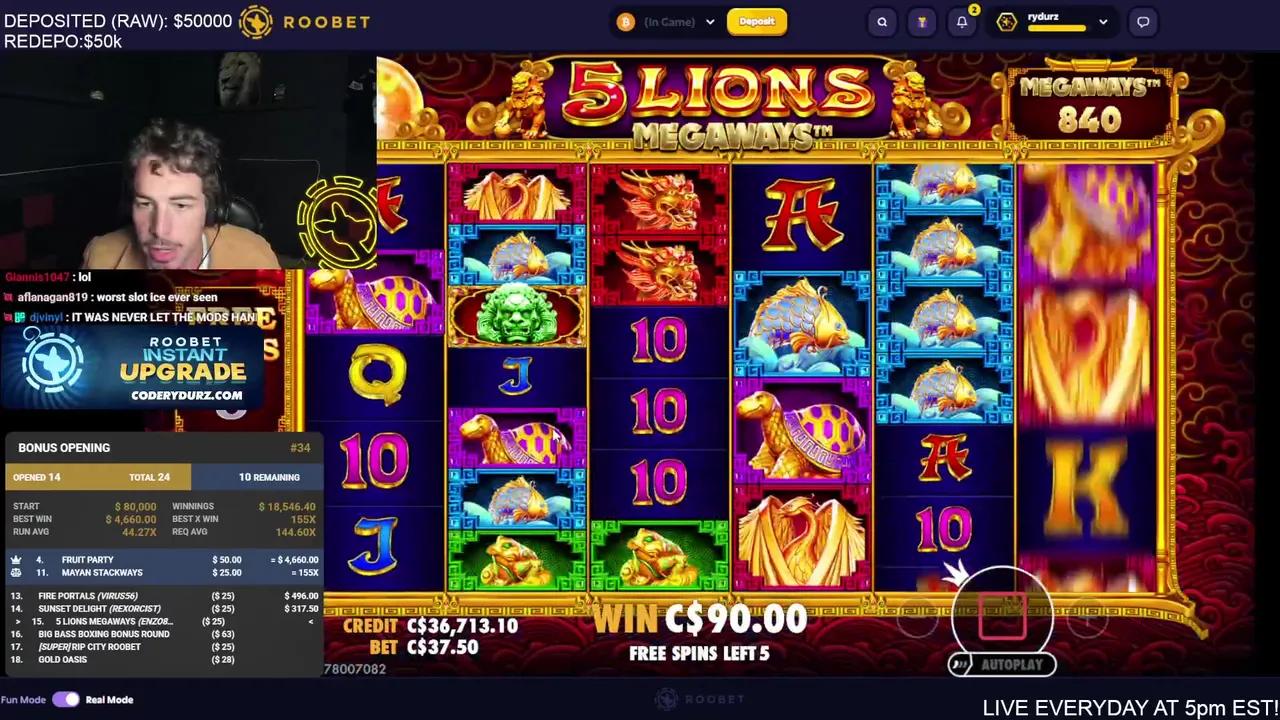Image resolution: width=1280 pixels, height=720 pixels.
Task: Click the Bitcoin currency icon
Action: [626, 22]
